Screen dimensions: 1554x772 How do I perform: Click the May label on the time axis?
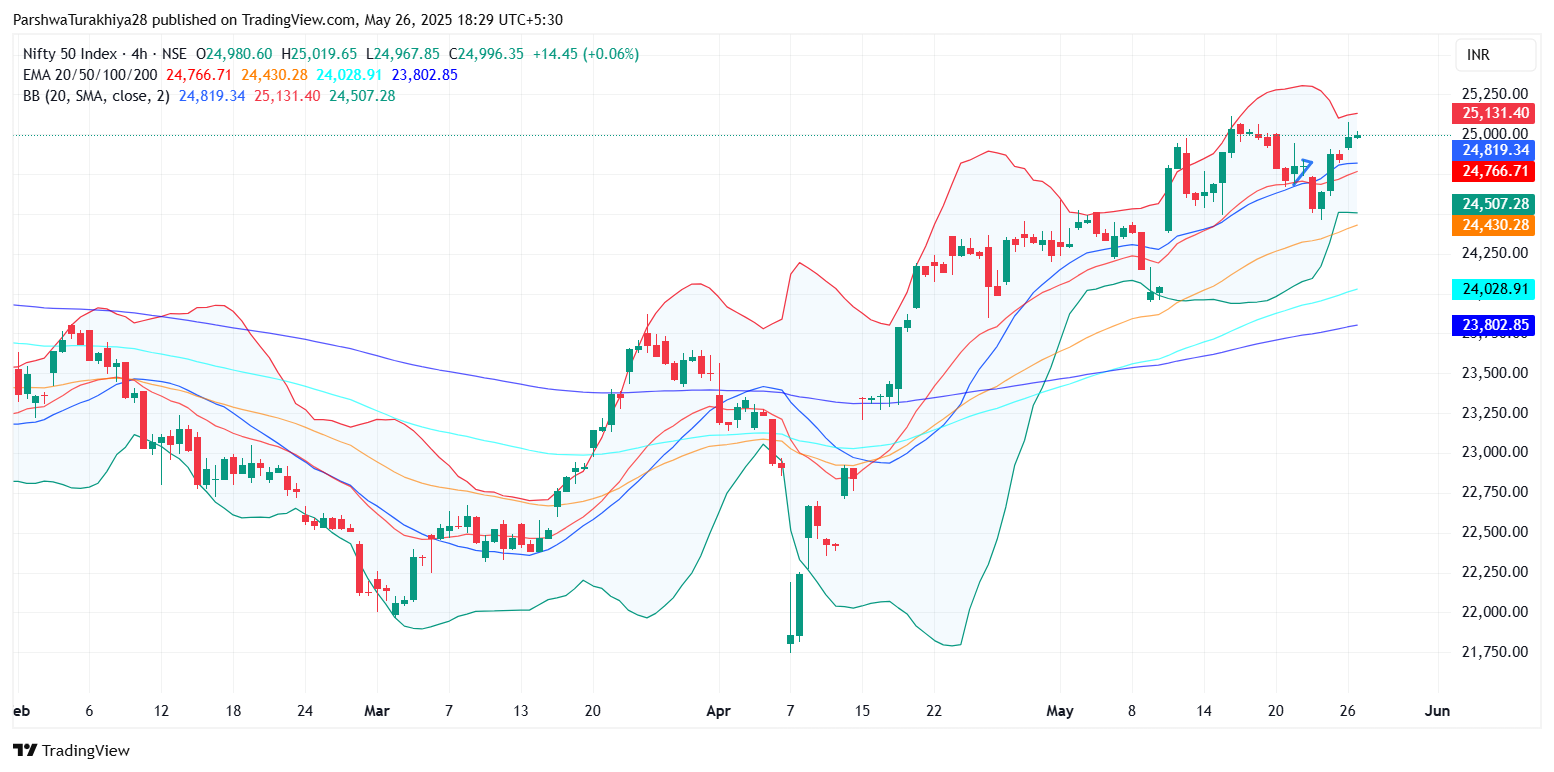1060,712
